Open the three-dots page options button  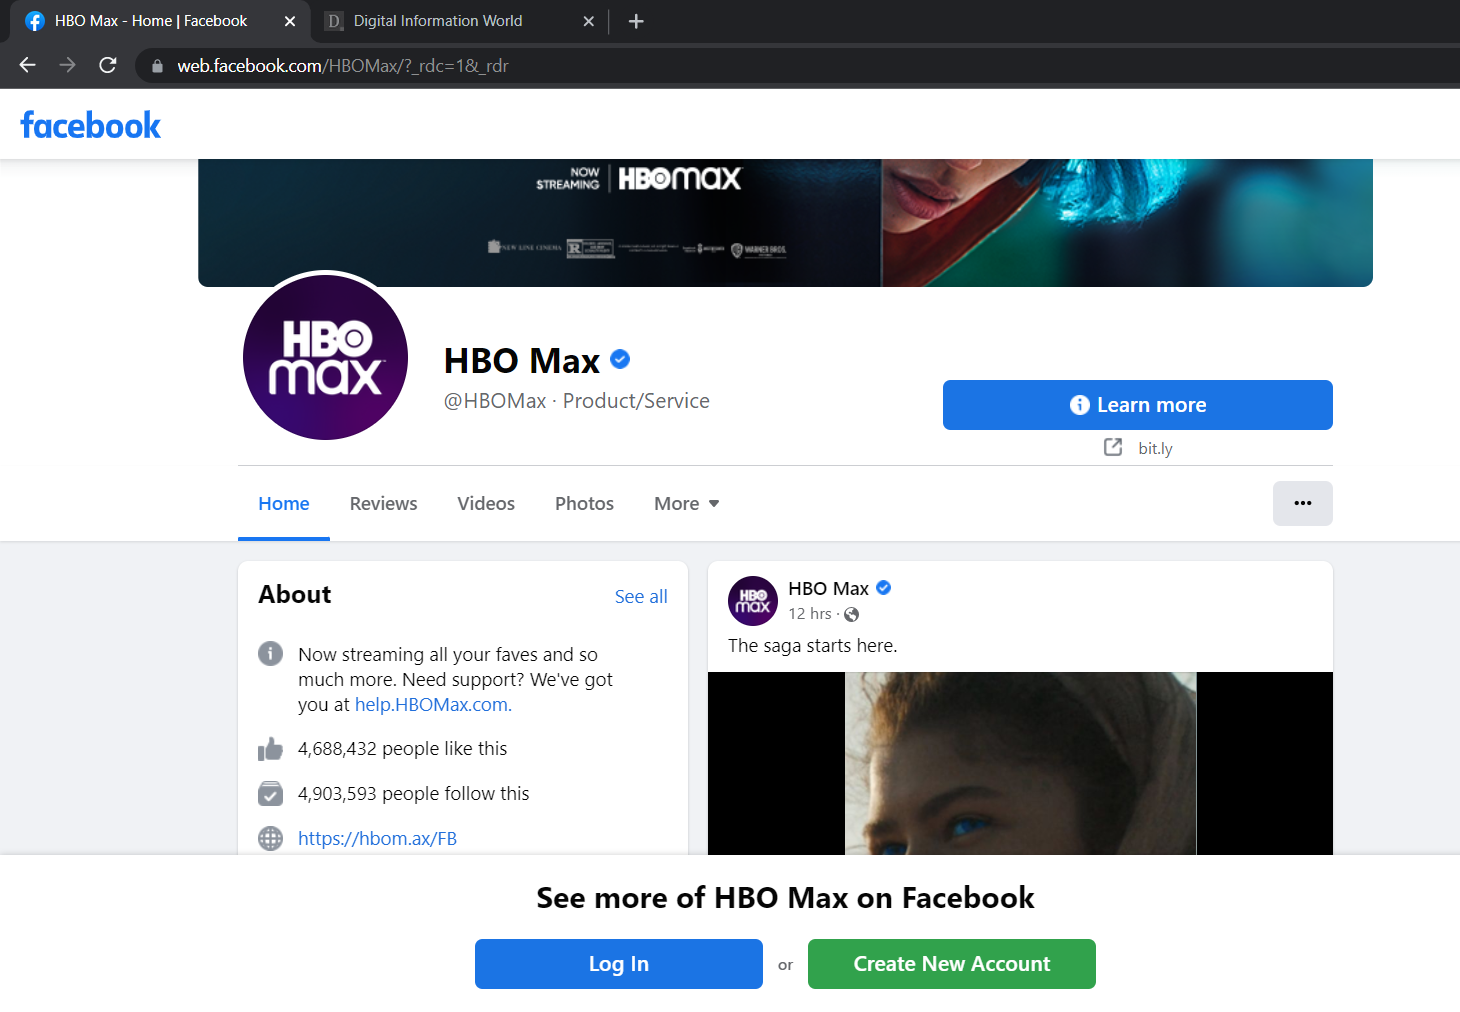coord(1302,503)
